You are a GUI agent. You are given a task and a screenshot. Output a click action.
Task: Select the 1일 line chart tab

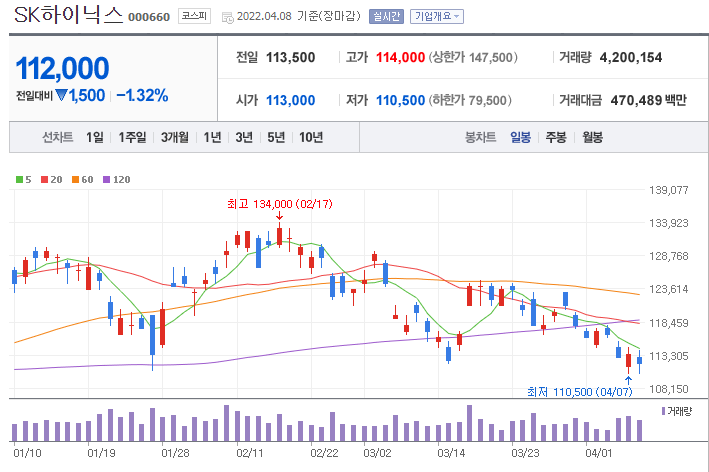pos(95,137)
